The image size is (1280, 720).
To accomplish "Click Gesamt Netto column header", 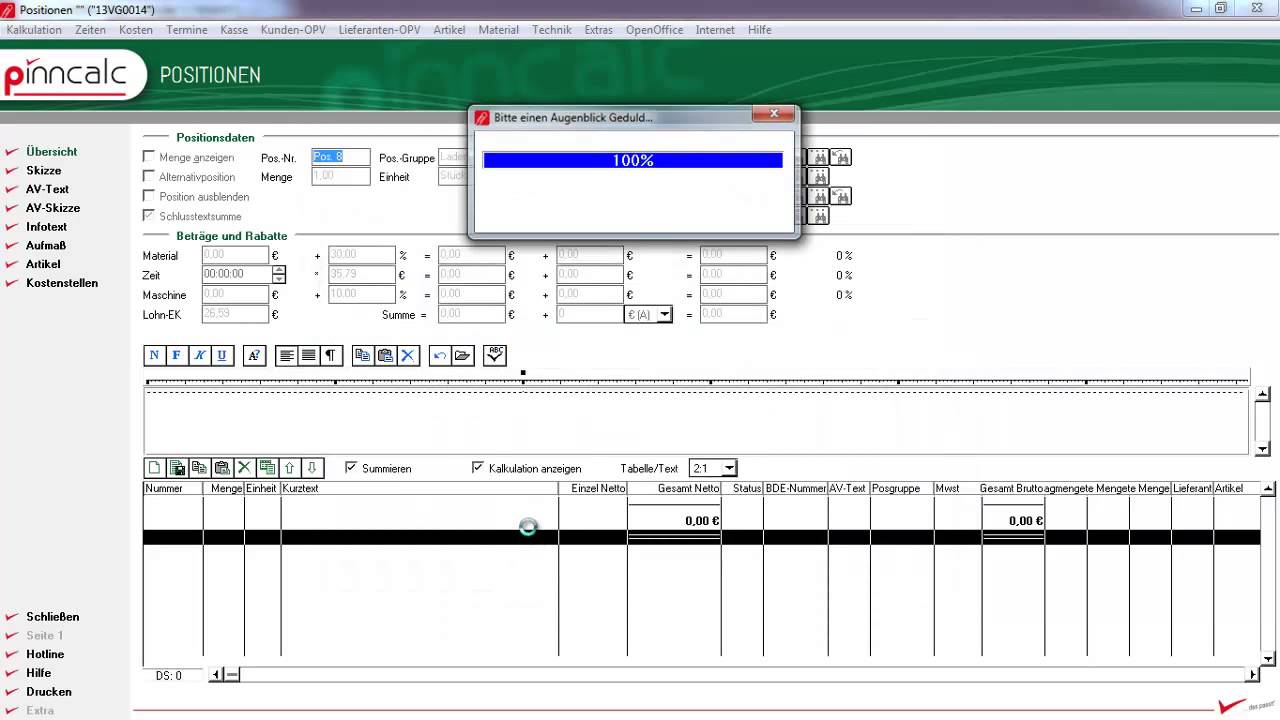I will tap(674, 488).
